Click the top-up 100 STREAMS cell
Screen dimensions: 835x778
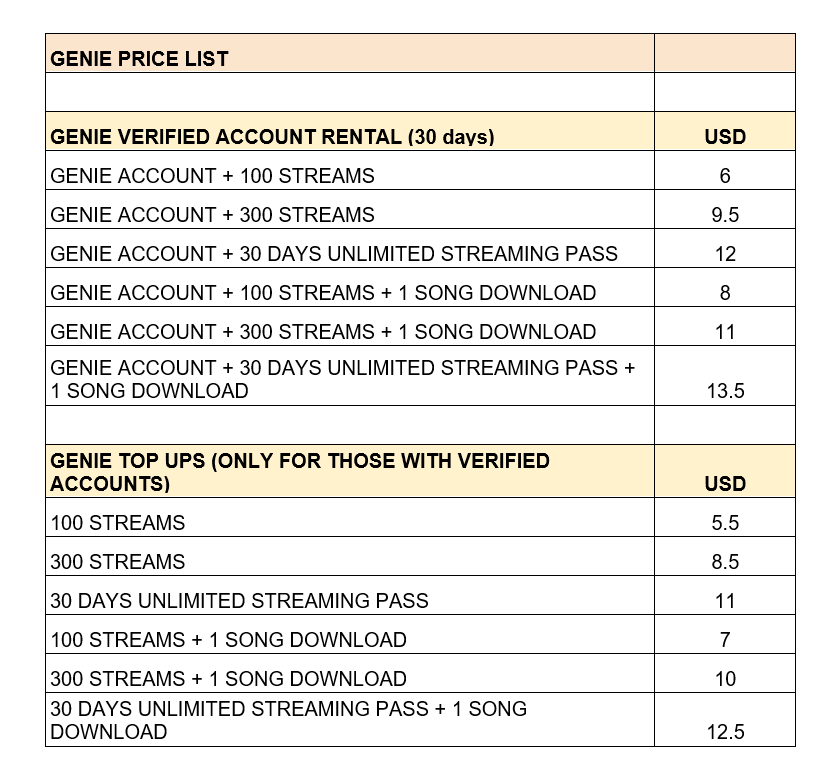(118, 523)
